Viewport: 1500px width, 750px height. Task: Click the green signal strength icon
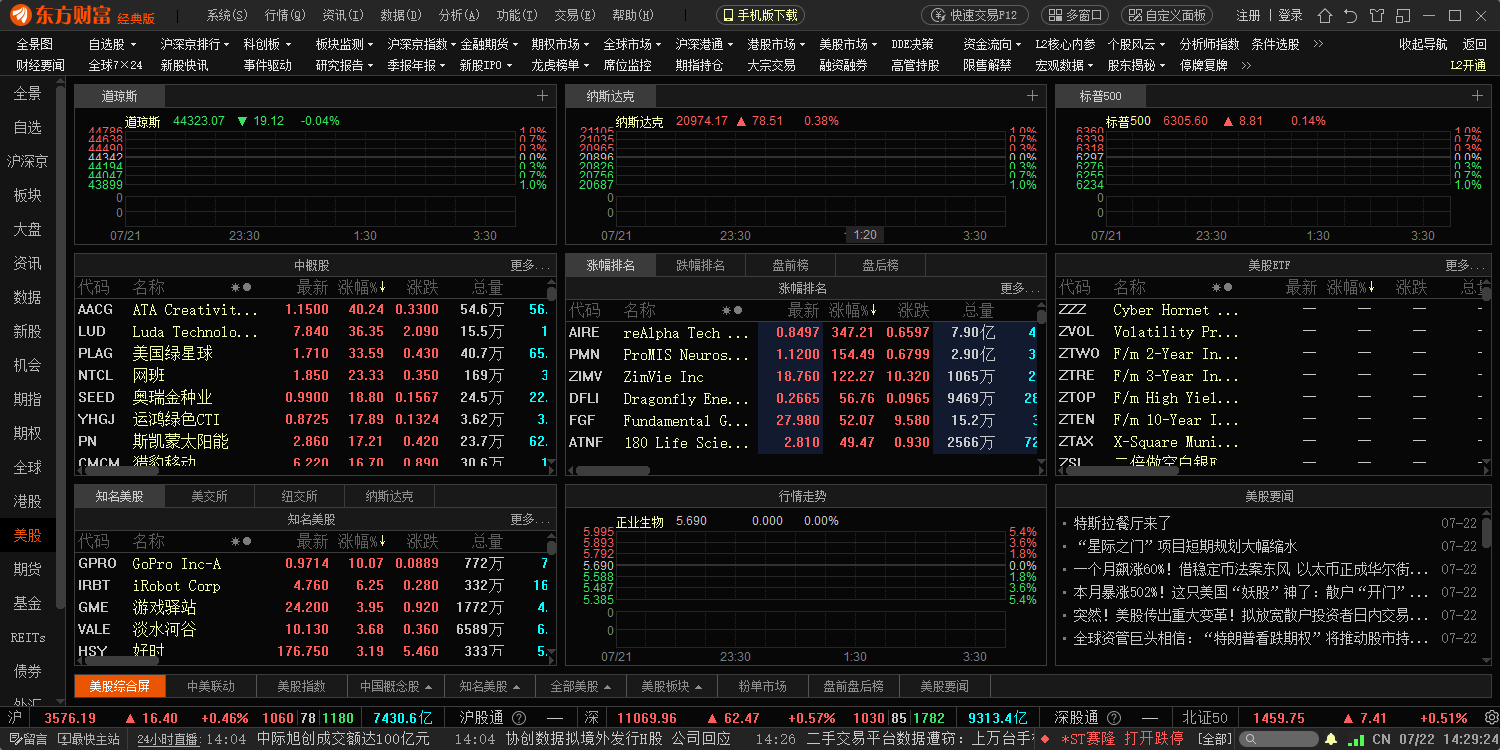(x=1356, y=739)
